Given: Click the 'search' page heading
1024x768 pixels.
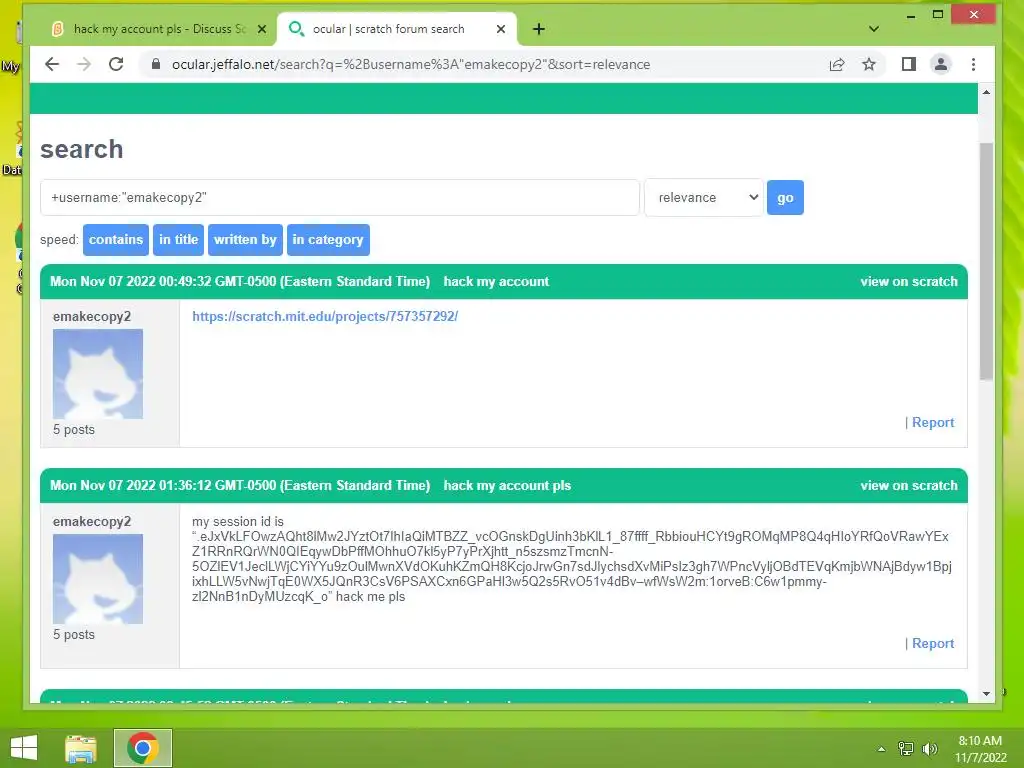Looking at the screenshot, I should (82, 149).
